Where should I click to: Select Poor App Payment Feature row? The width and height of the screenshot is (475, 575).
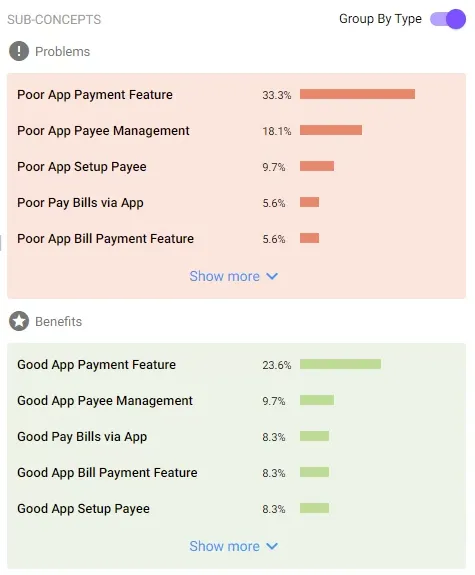pos(236,95)
